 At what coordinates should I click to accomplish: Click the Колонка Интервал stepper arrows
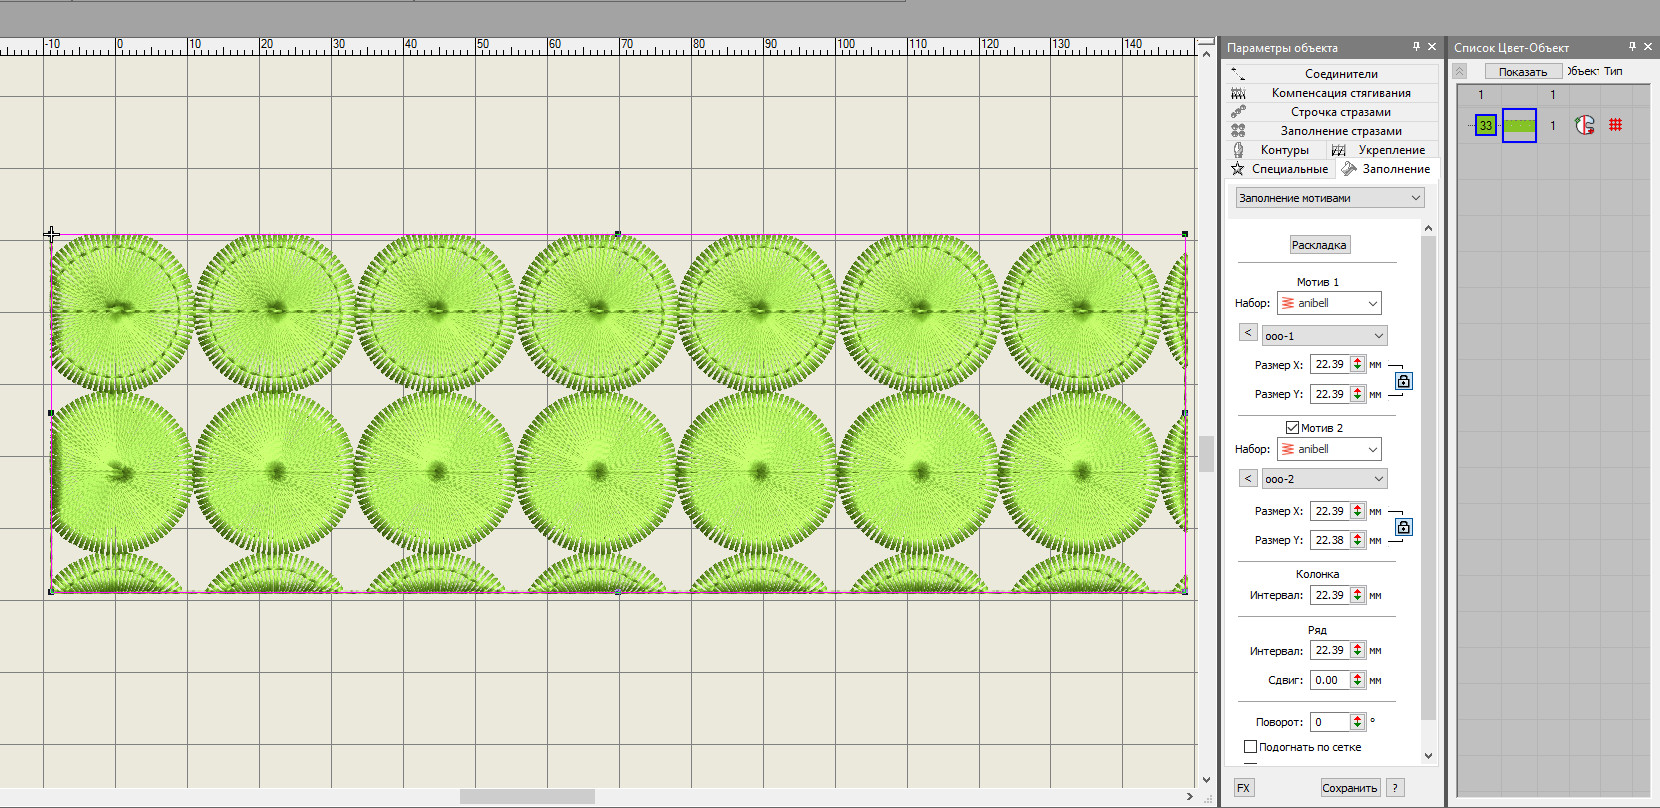1358,595
